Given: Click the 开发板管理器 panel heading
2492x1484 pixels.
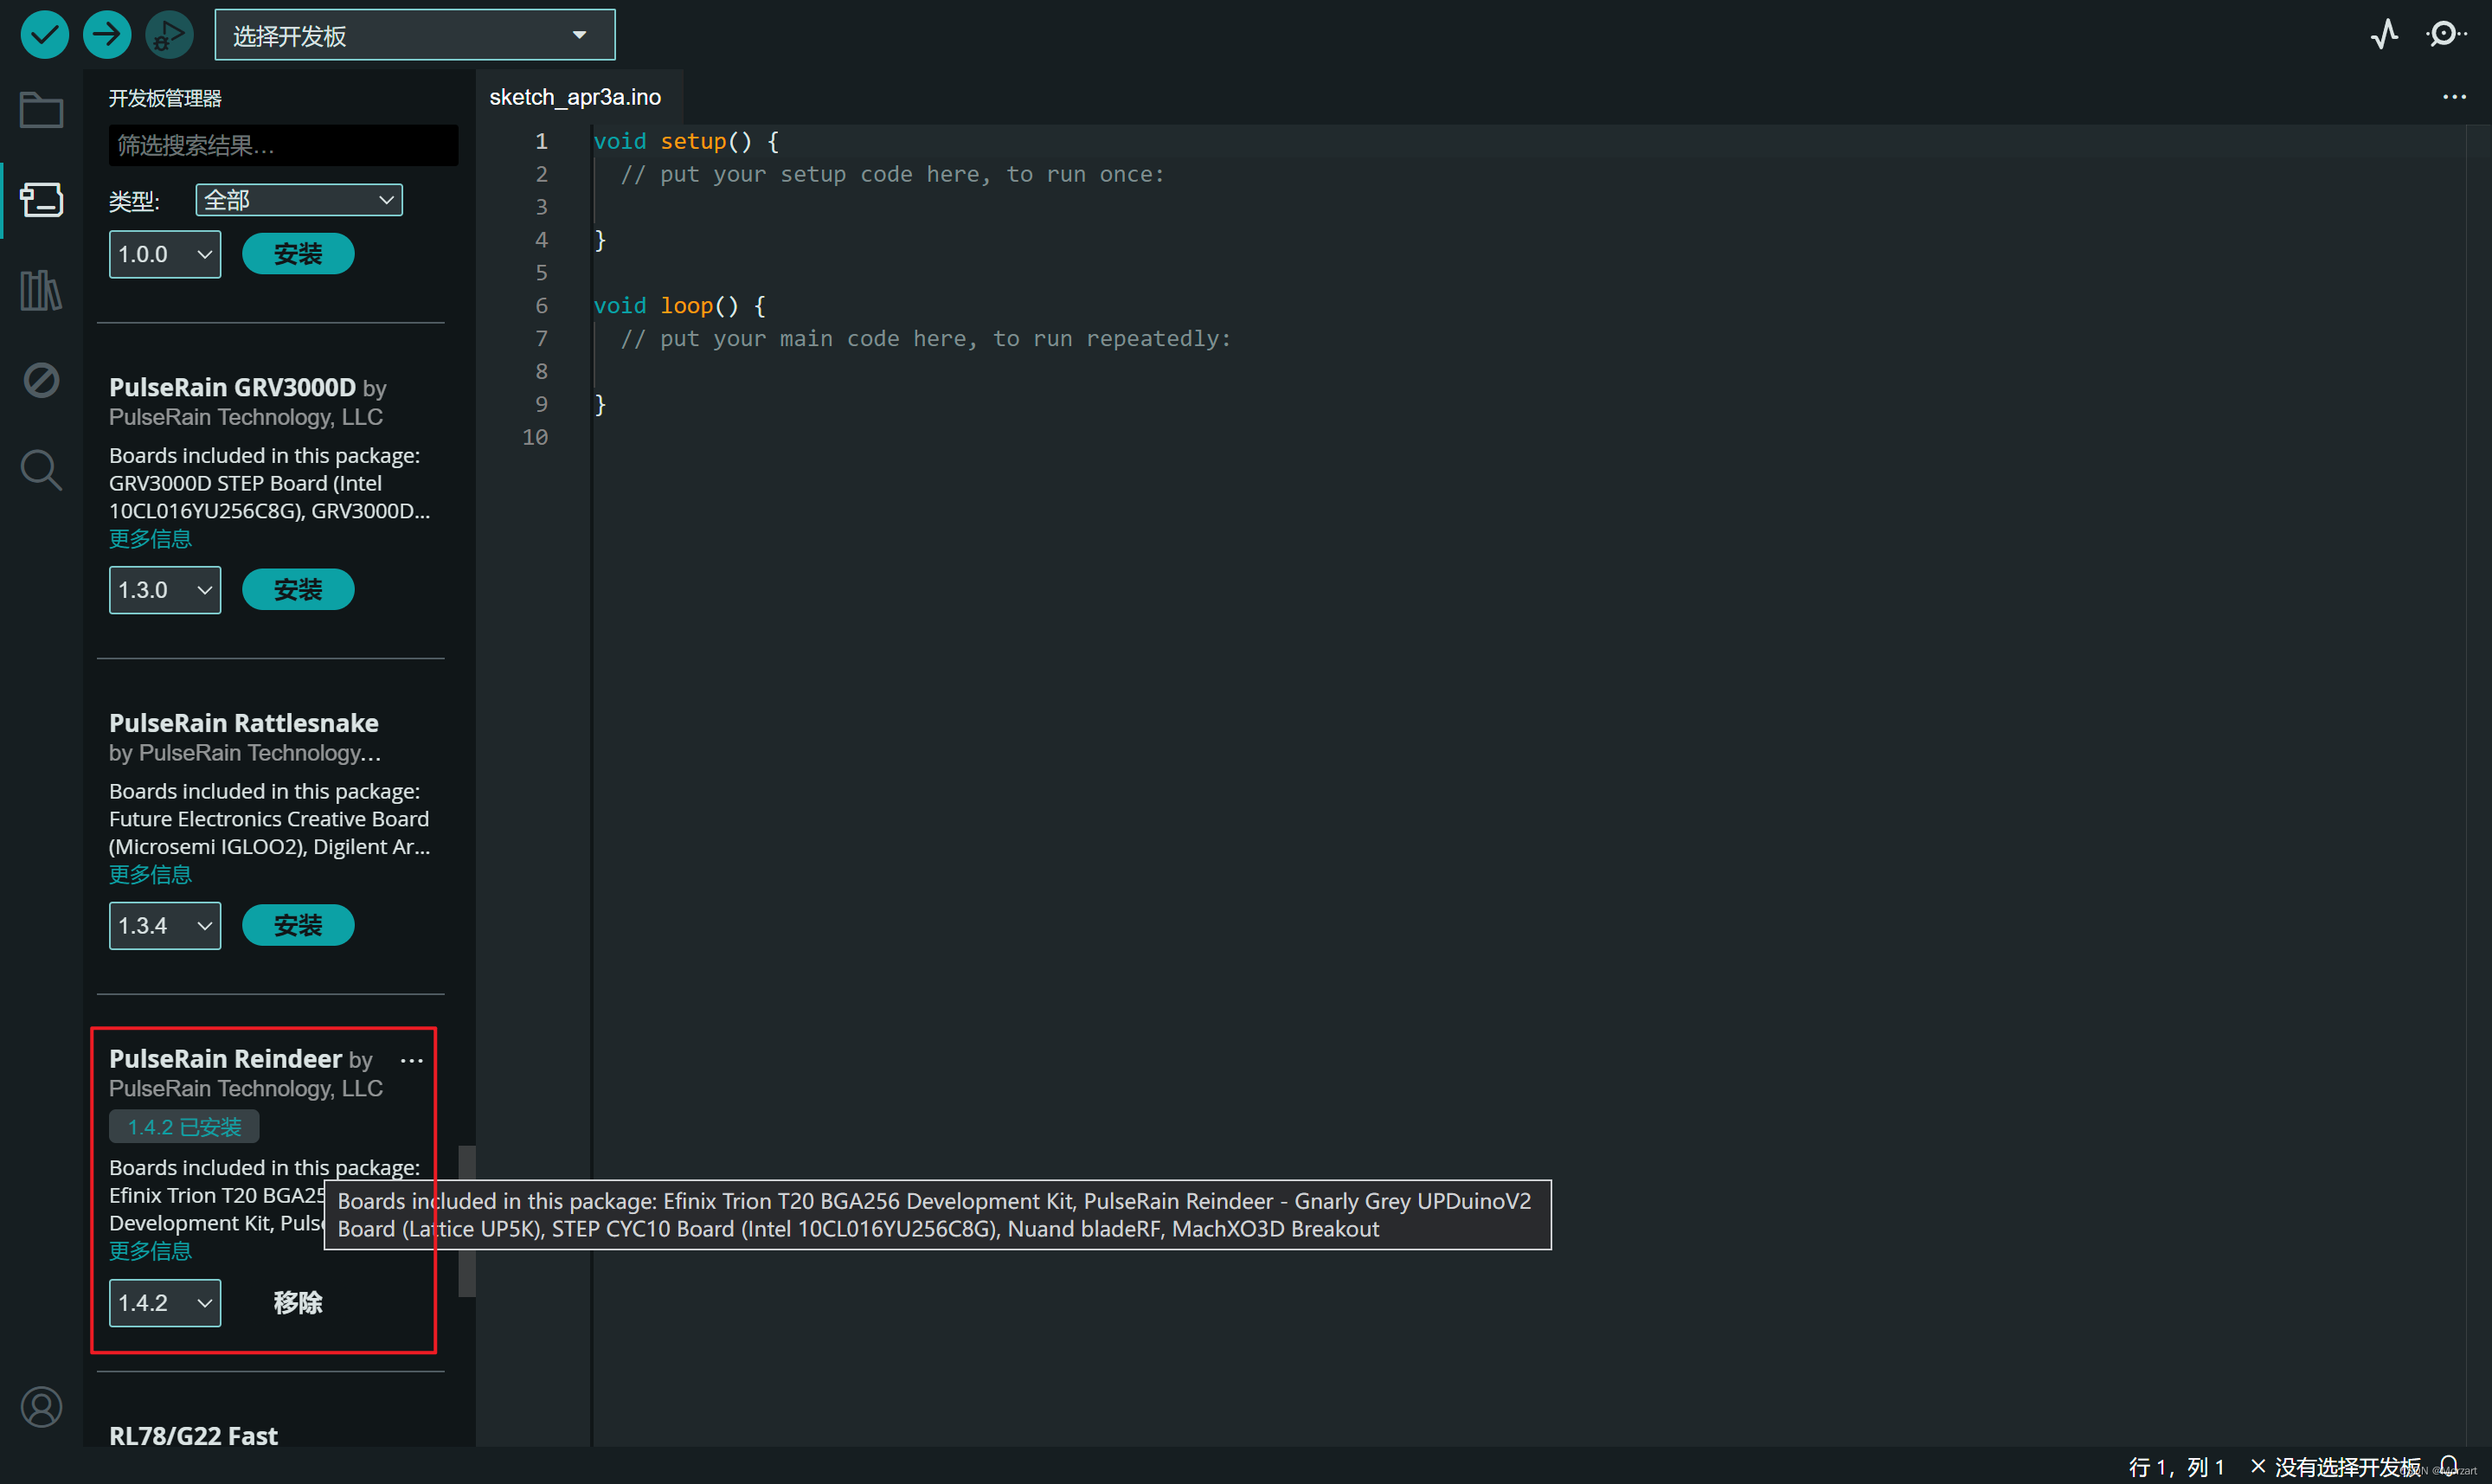Looking at the screenshot, I should tap(165, 98).
